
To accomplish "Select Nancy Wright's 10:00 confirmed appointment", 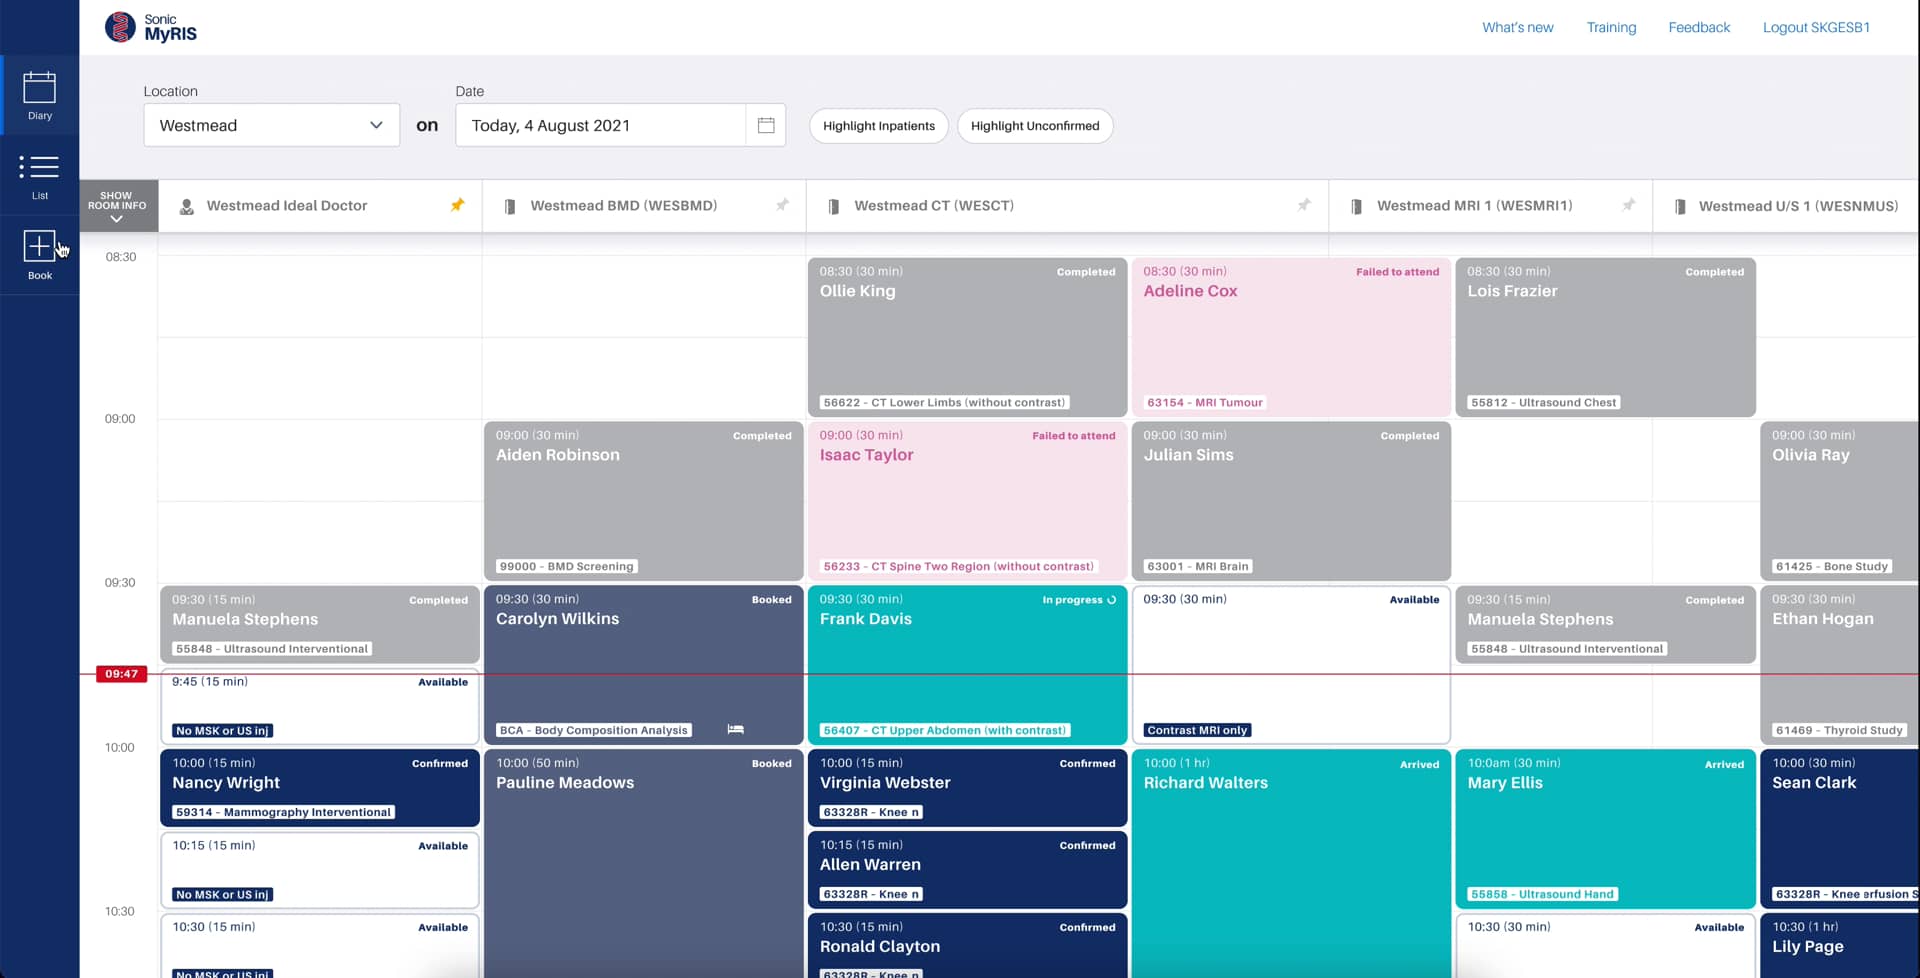I will pos(320,788).
